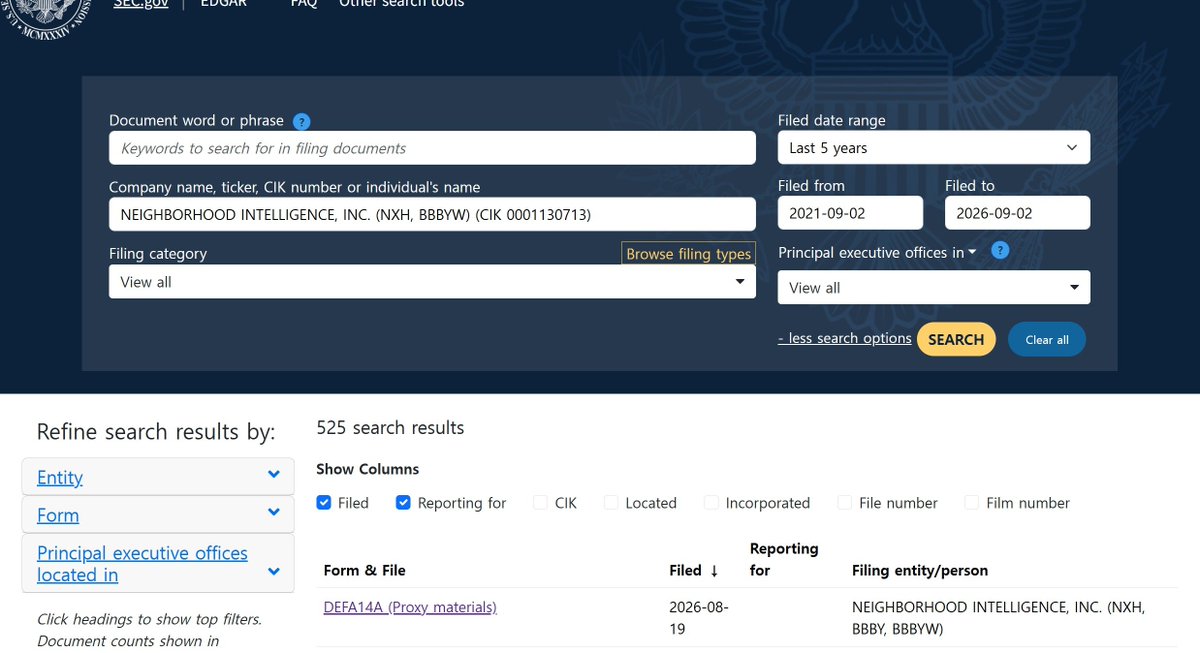Open SEC.gov link in header
The height and width of the screenshot is (653, 1200).
pos(140,4)
